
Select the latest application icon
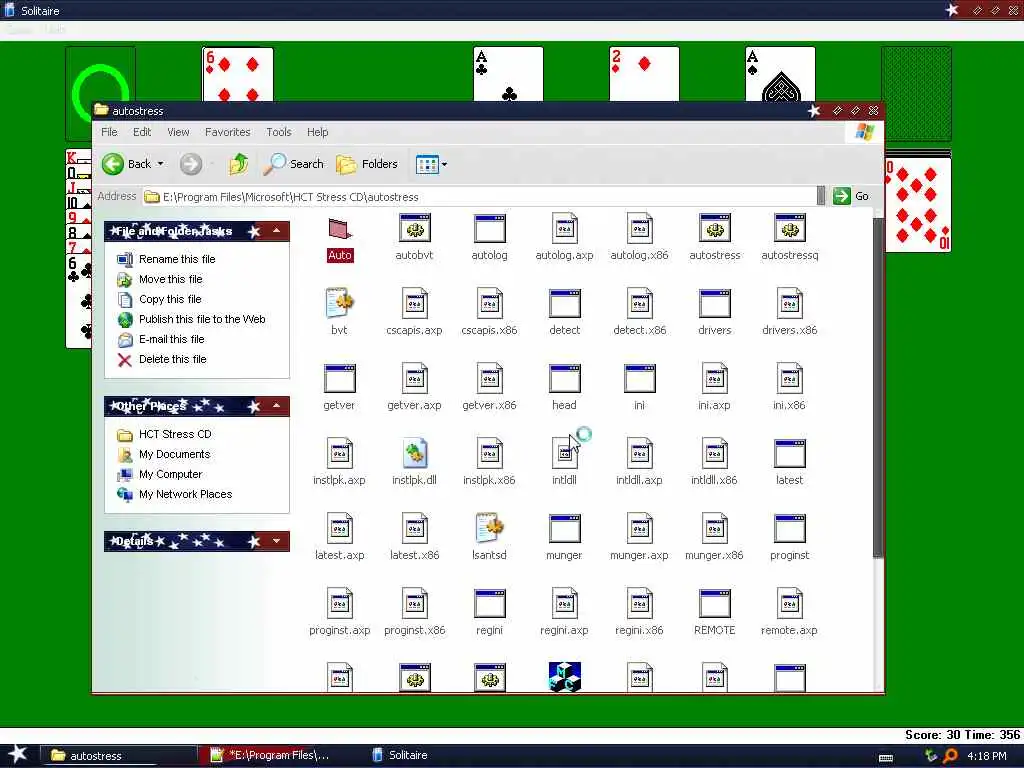[x=790, y=453]
